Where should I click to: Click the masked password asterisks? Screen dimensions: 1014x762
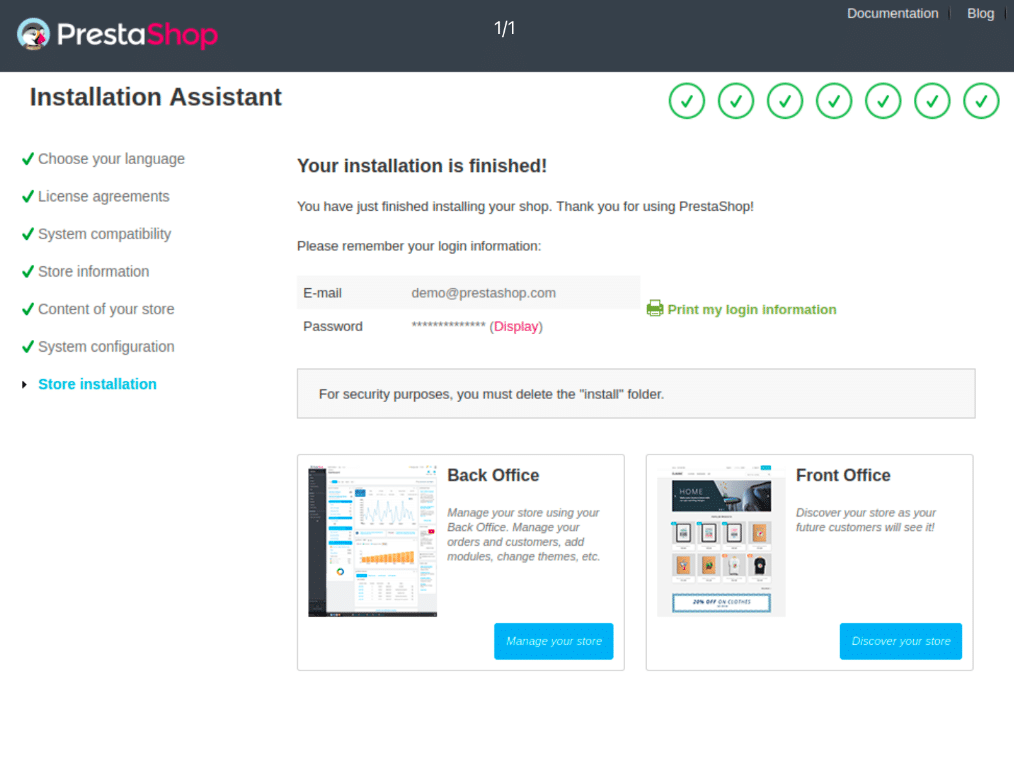[x=448, y=325]
